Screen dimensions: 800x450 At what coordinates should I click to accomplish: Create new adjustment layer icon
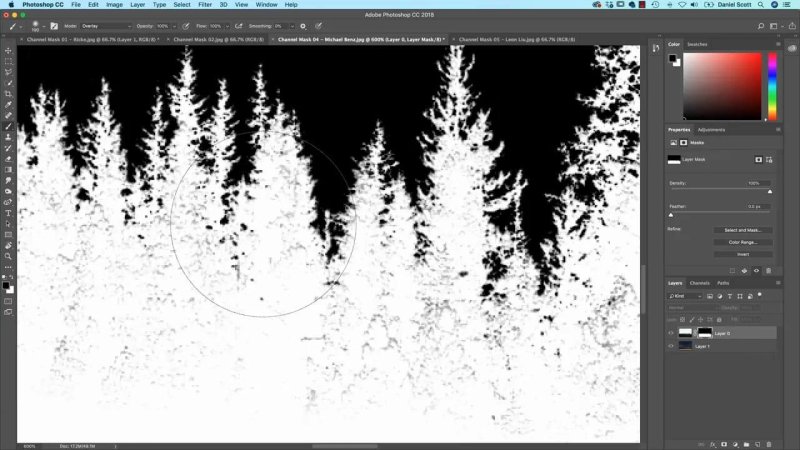735,444
